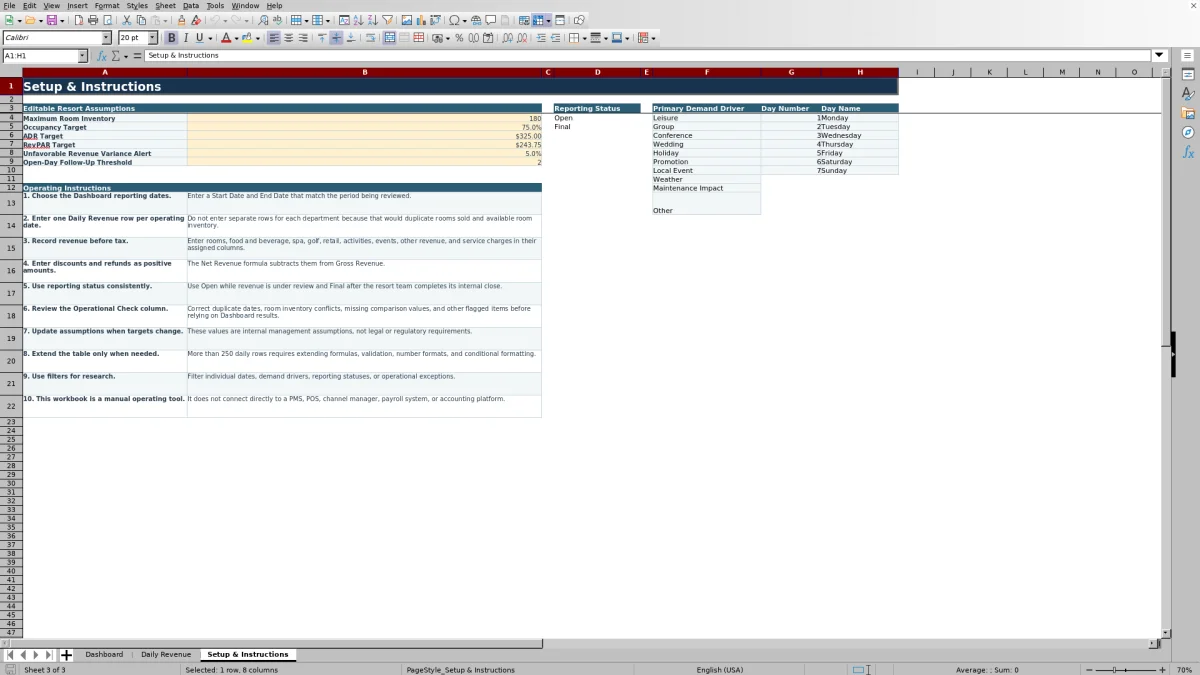Click the vertical scrollbar

tap(1165, 353)
